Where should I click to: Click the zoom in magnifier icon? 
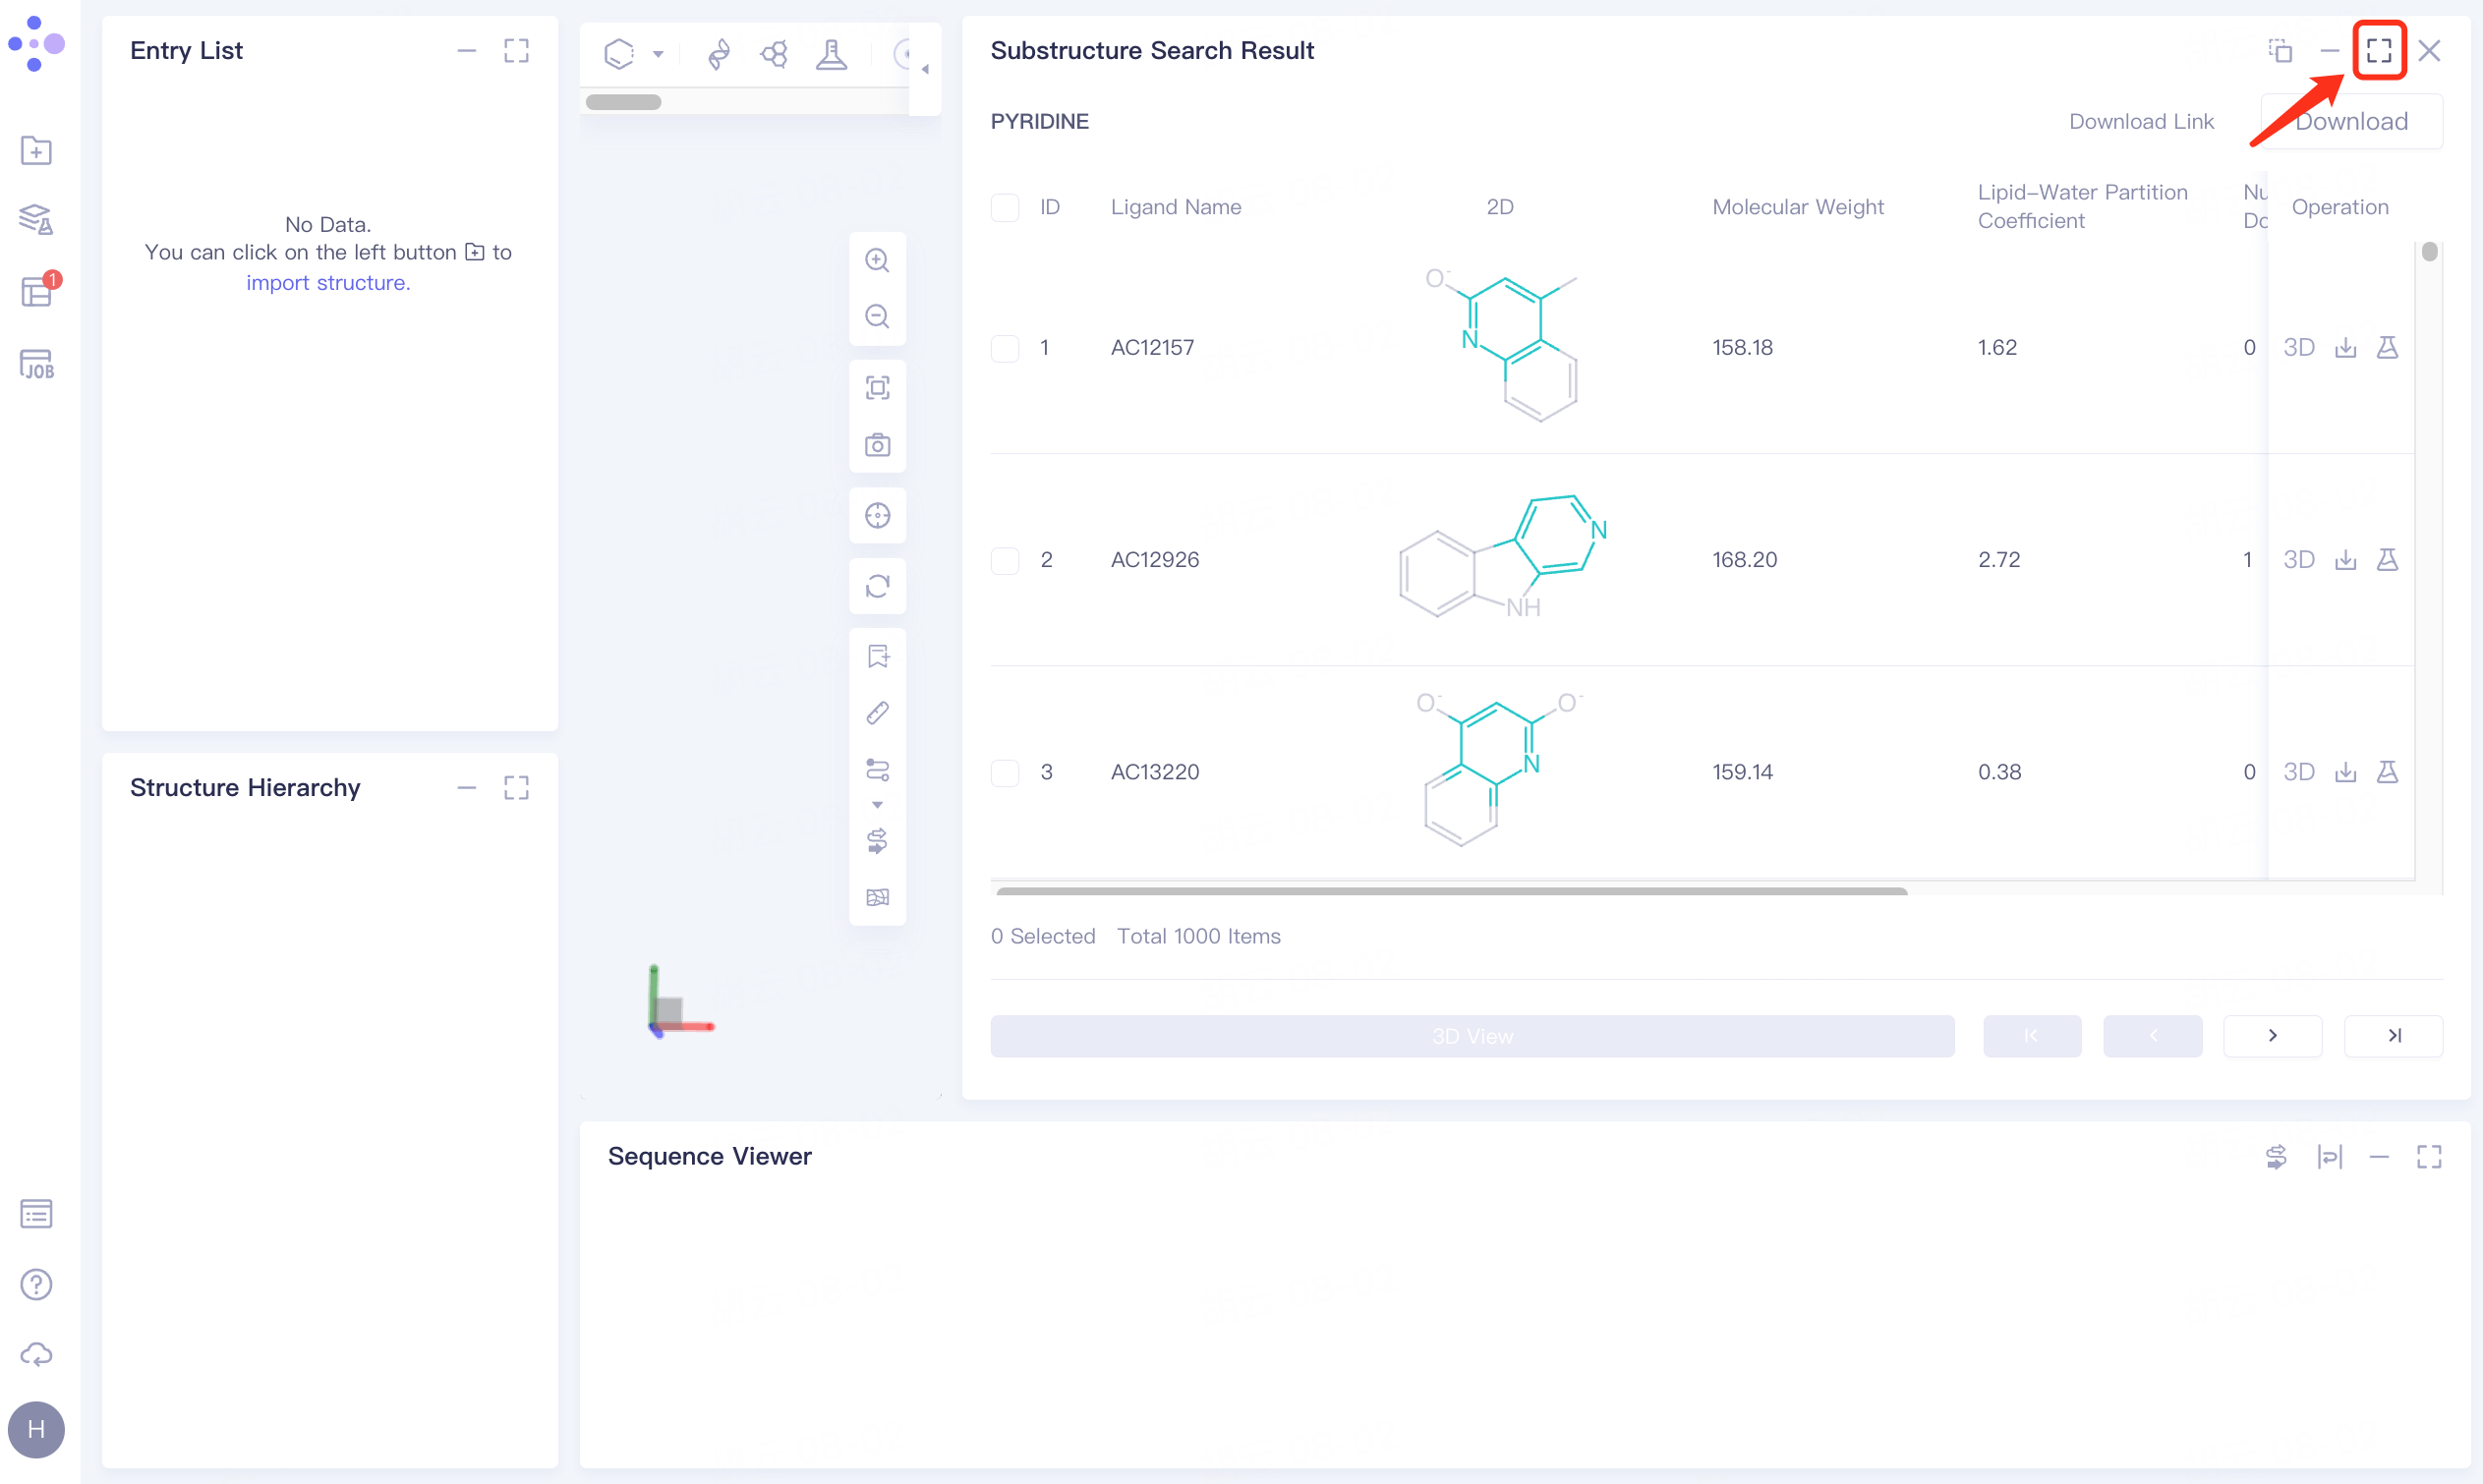[877, 261]
